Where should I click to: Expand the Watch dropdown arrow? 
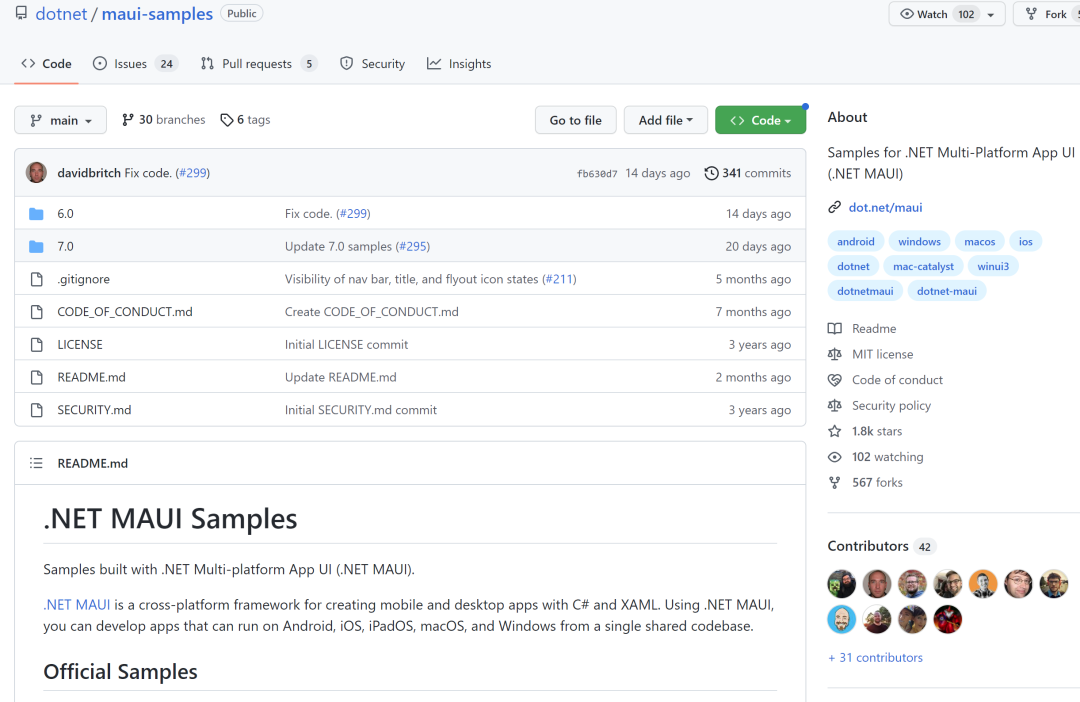coord(991,14)
